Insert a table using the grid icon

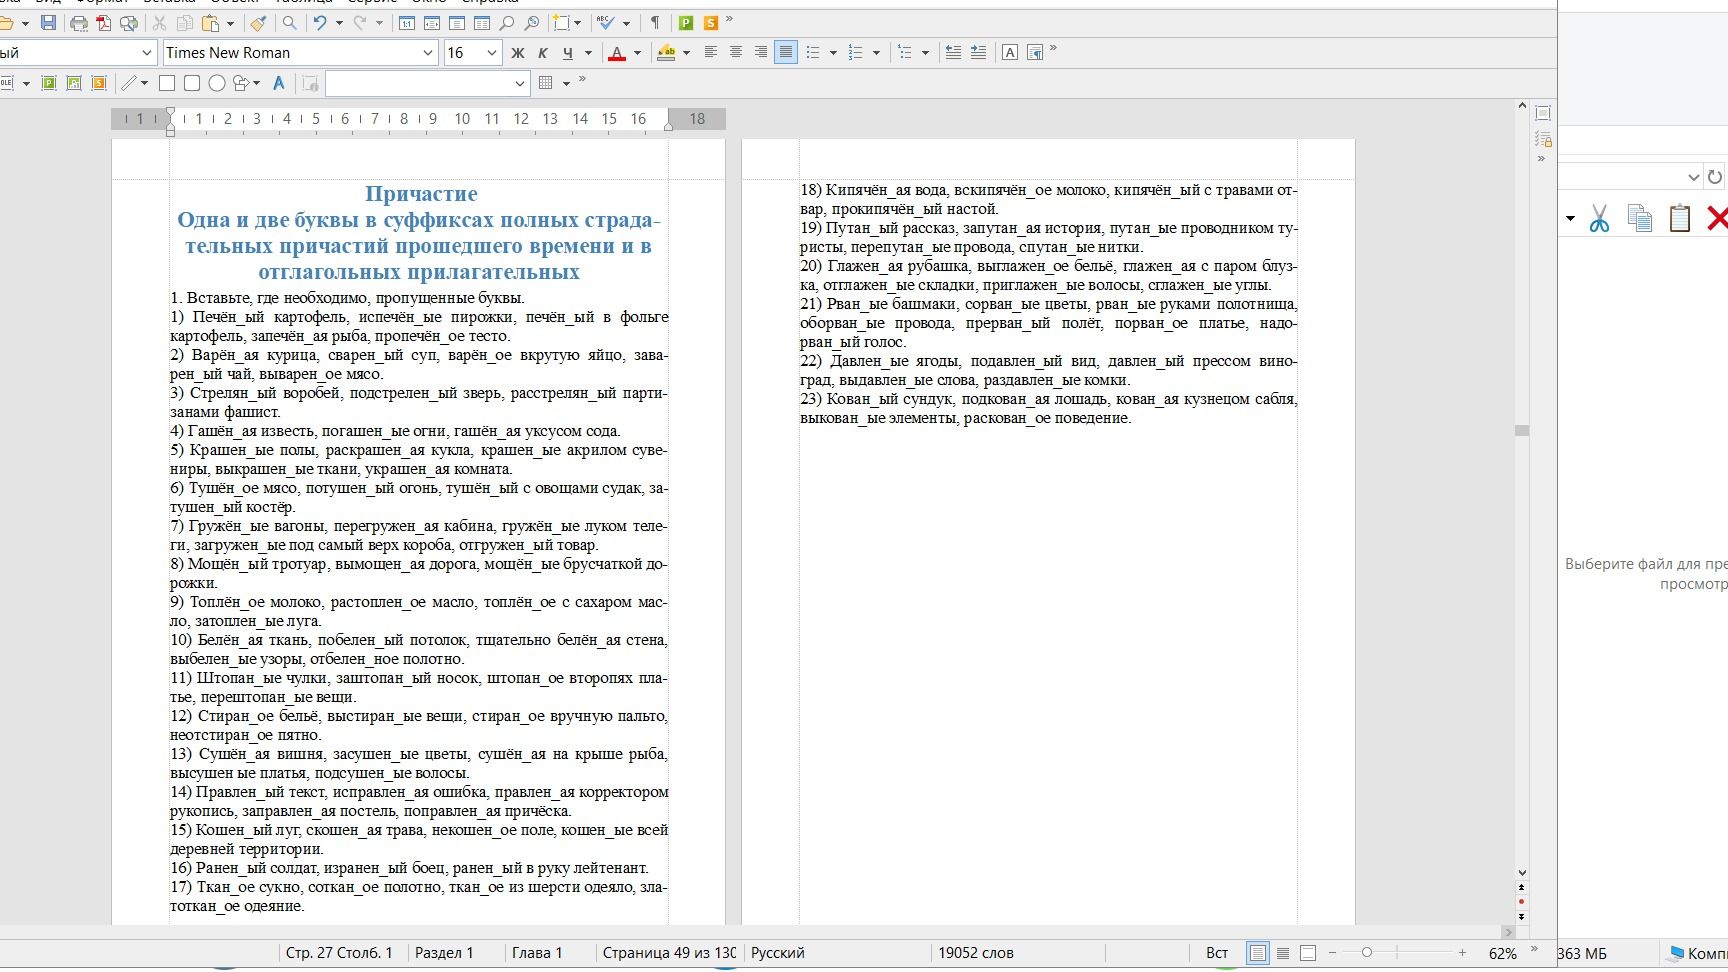[x=546, y=83]
